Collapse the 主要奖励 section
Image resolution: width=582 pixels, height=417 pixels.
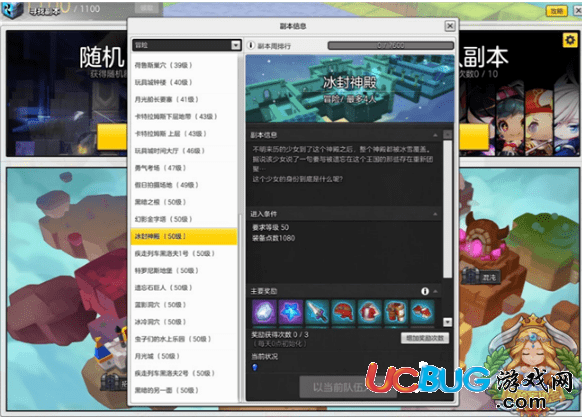tap(435, 291)
